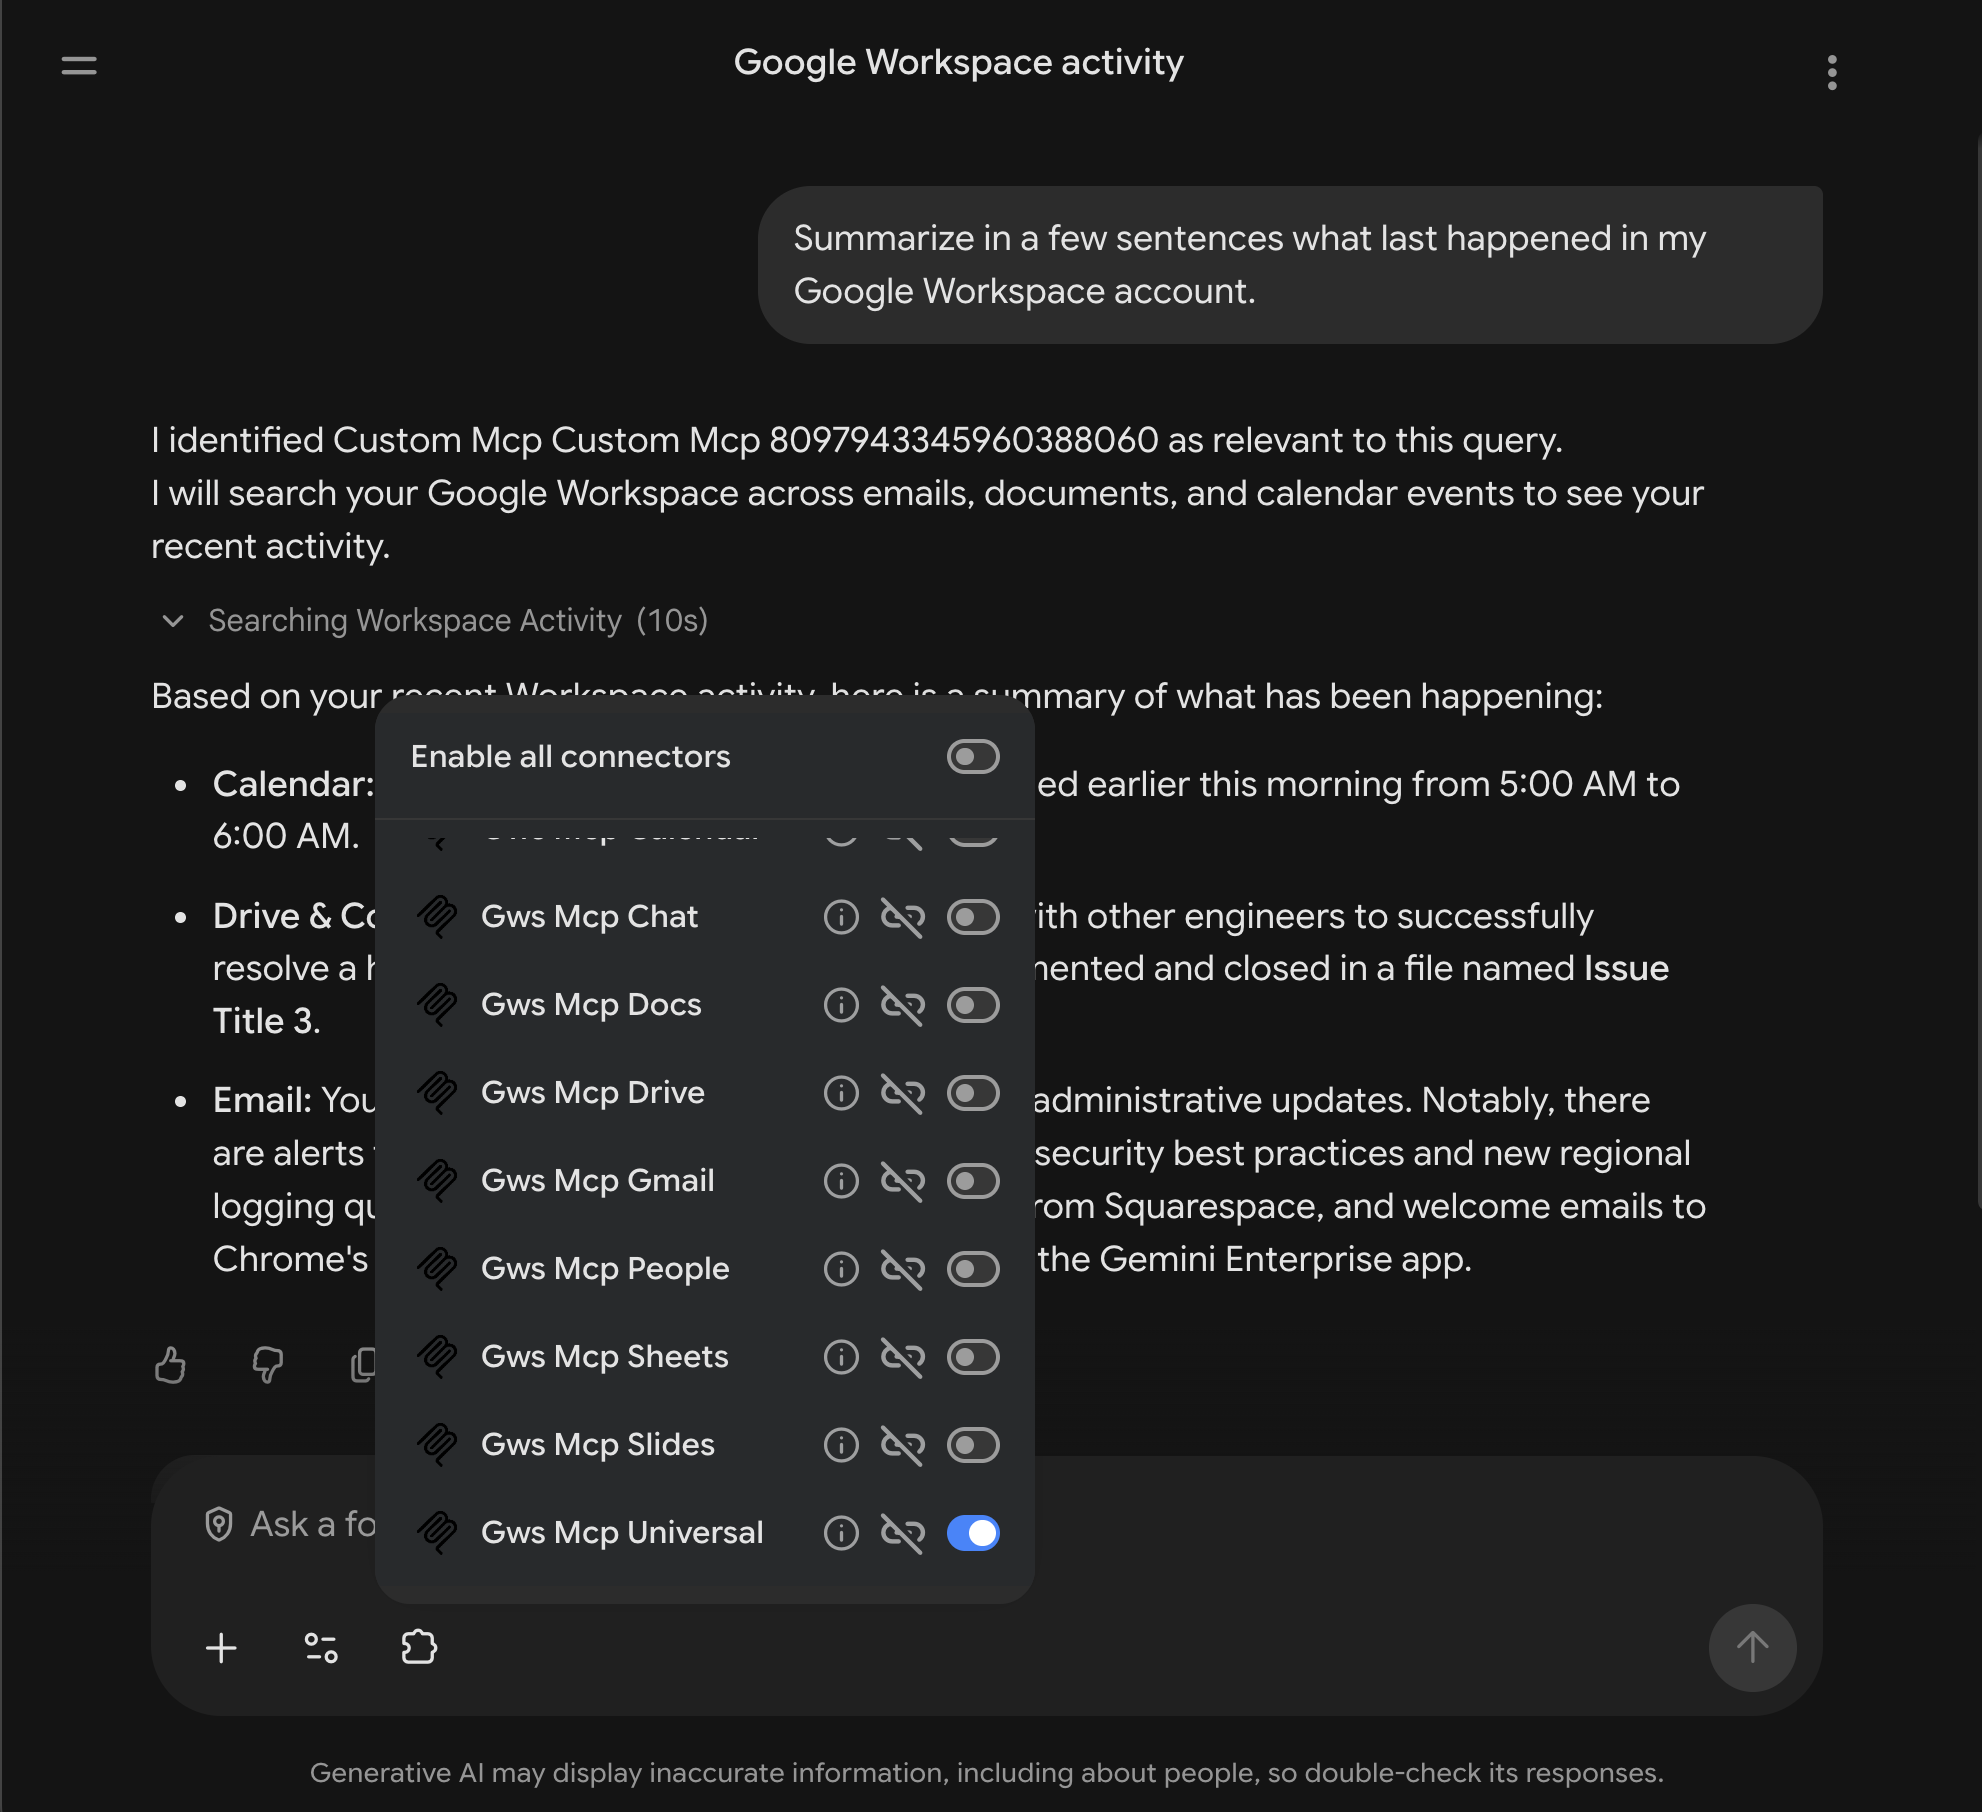Give the response a thumbs up
Viewport: 1982px width, 1812px height.
coord(170,1365)
